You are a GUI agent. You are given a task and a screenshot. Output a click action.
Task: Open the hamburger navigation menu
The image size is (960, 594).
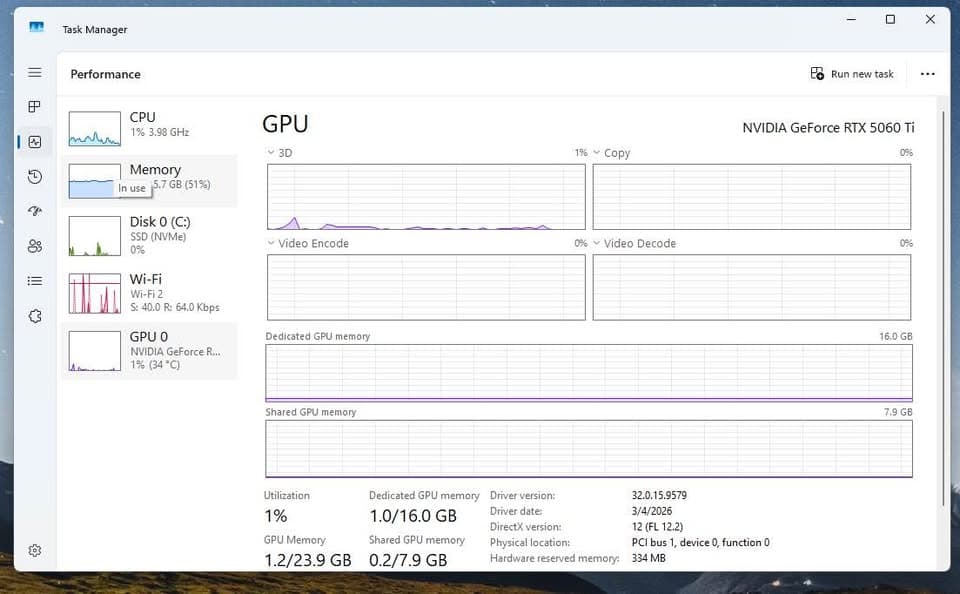coord(35,72)
